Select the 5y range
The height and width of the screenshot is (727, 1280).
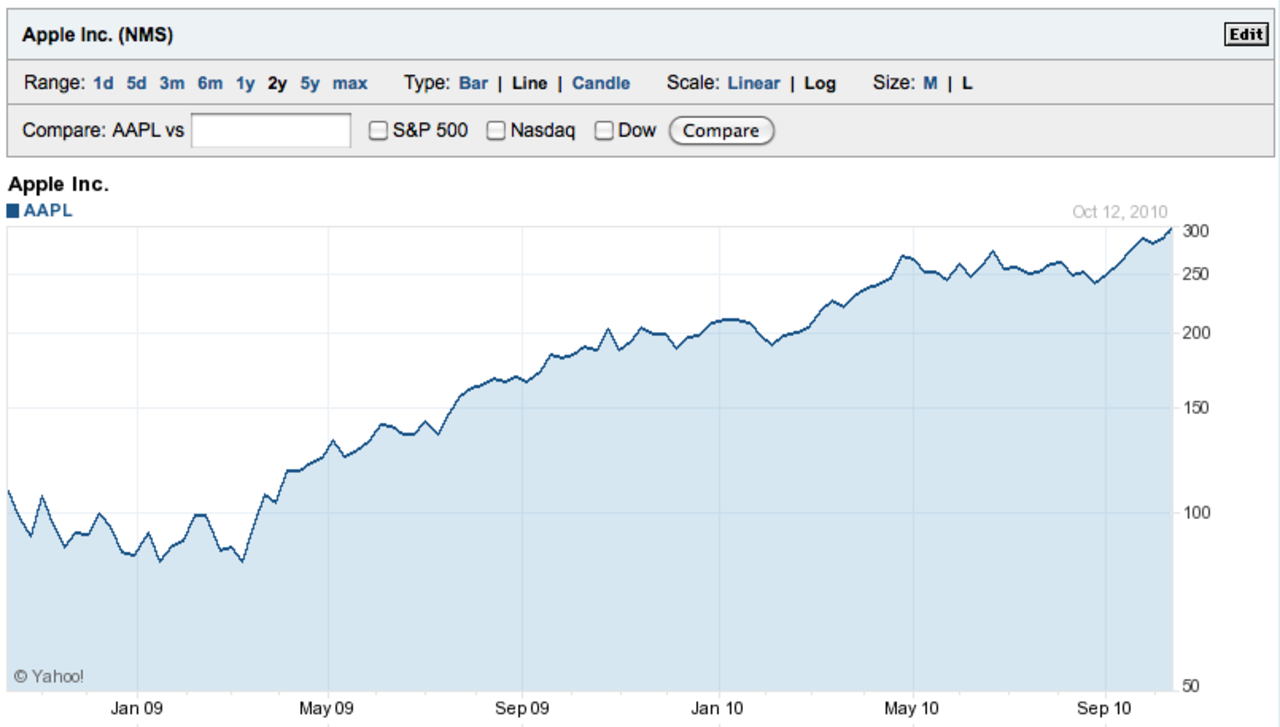tap(310, 84)
